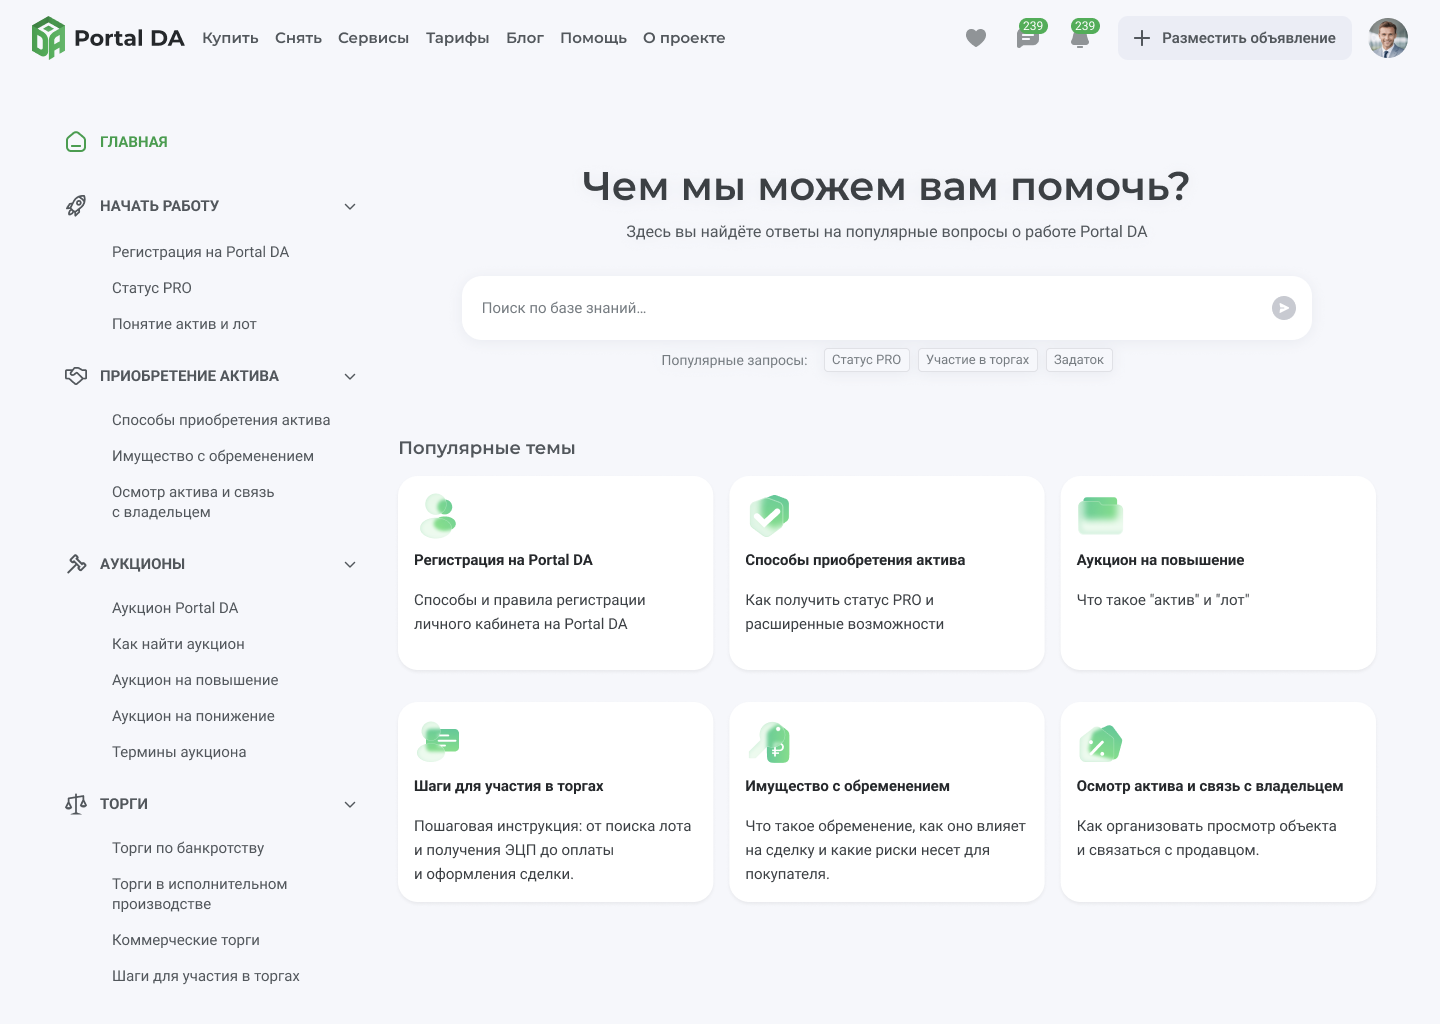
Task: Click the shield icon on Способы приобретения актива card
Action: pos(769,516)
